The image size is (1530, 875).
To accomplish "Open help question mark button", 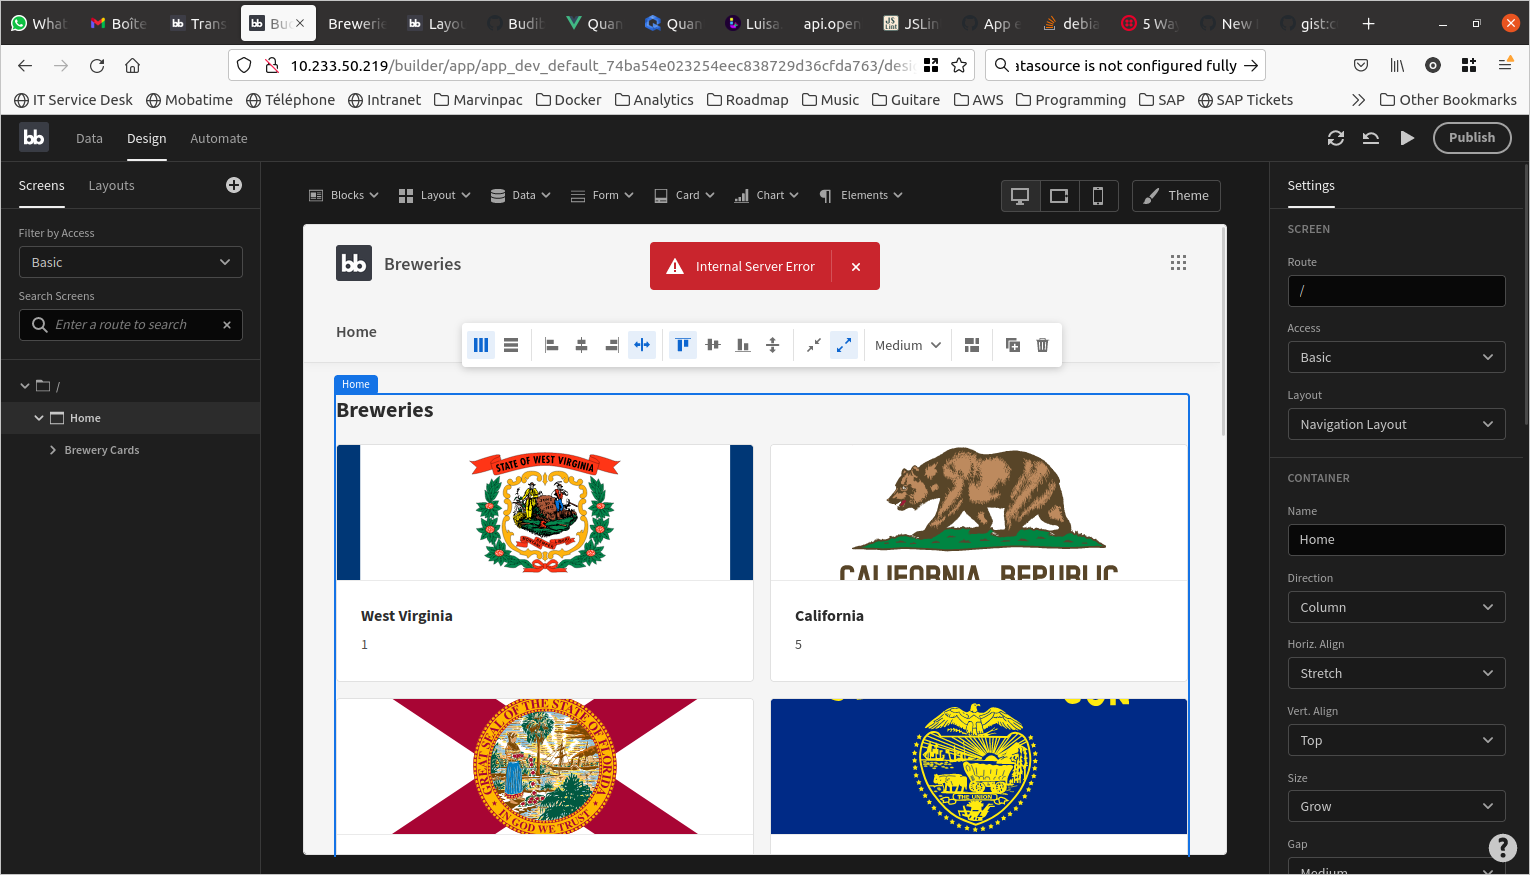I will (x=1502, y=847).
